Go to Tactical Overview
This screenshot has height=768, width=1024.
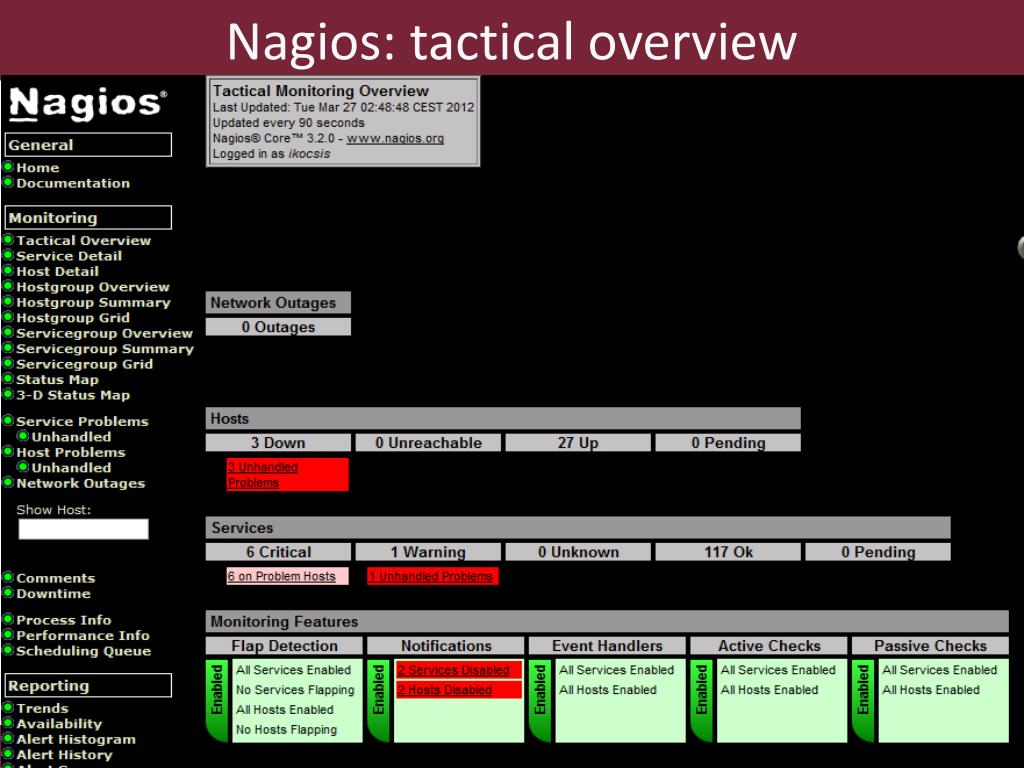83,240
